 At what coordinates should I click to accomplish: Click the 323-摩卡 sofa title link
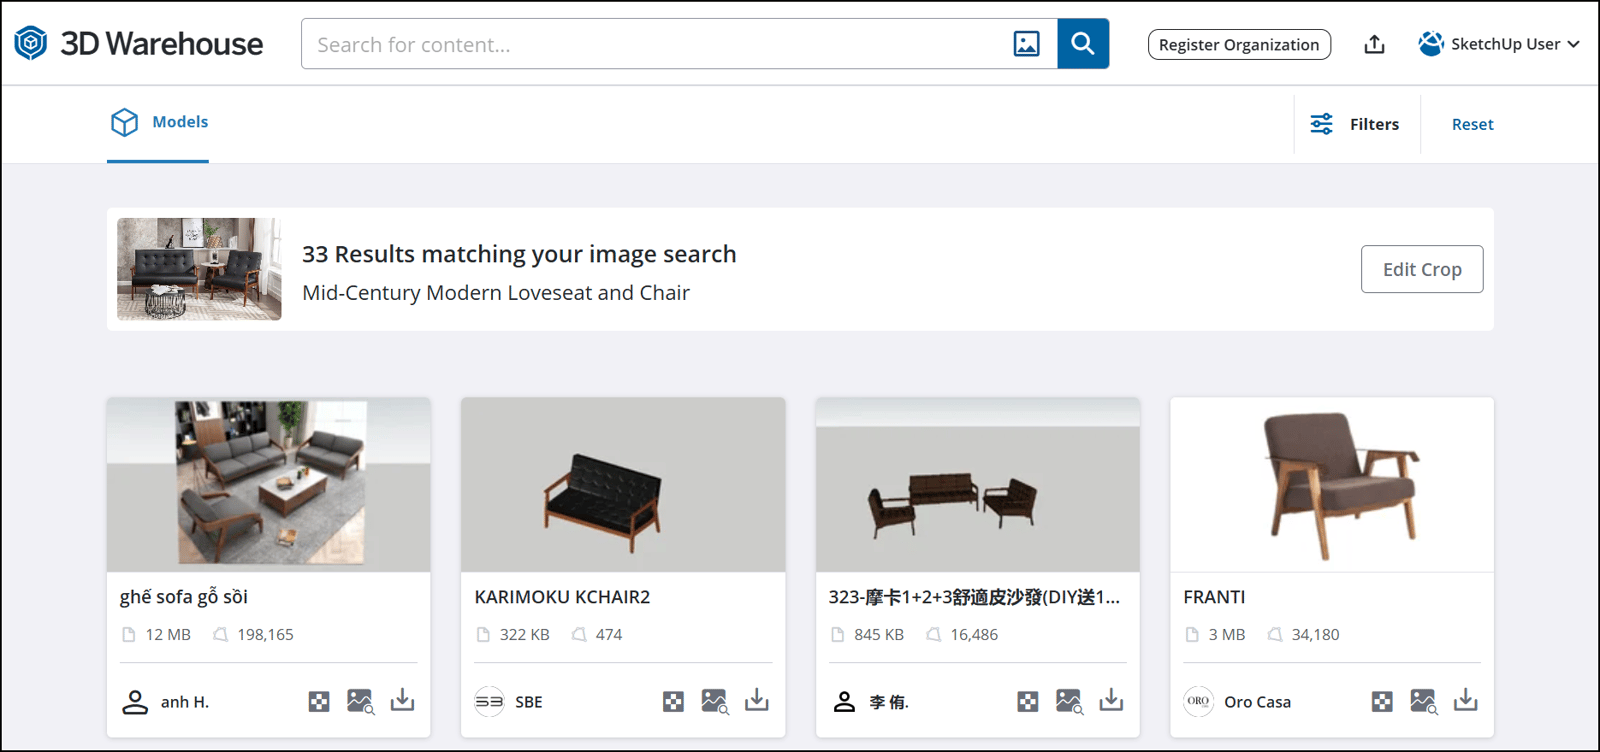point(974,597)
